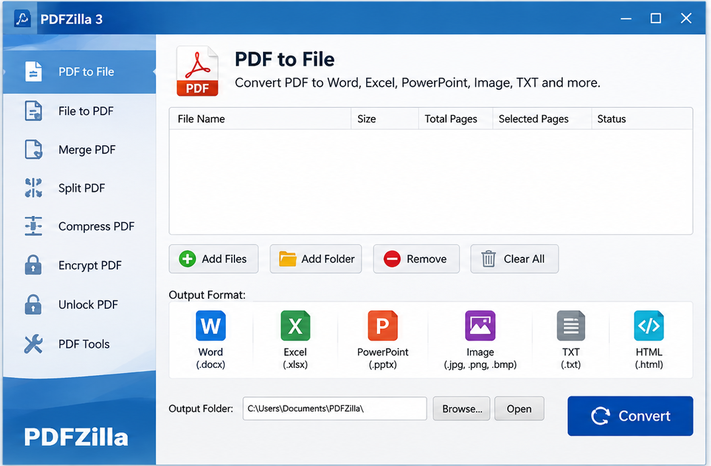Switch to File to PDF mode

coord(79,111)
